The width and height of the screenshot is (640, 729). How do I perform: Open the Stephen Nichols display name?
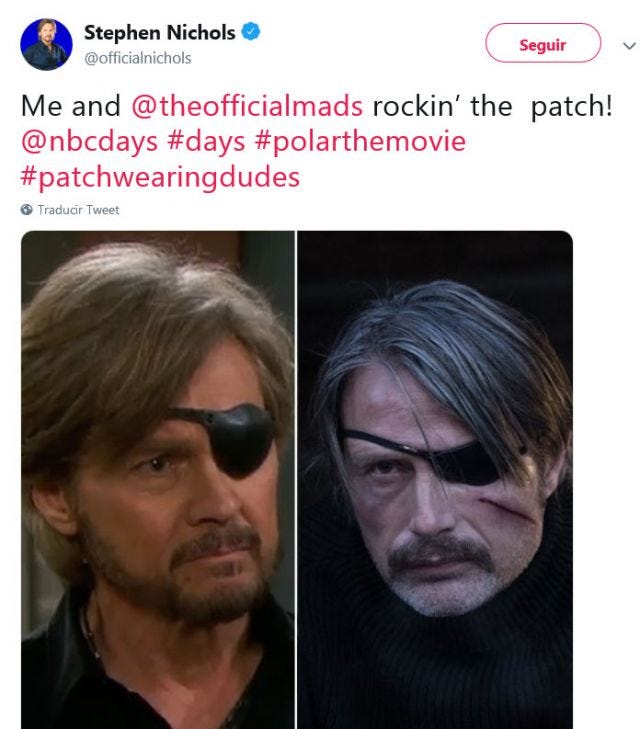click(159, 33)
